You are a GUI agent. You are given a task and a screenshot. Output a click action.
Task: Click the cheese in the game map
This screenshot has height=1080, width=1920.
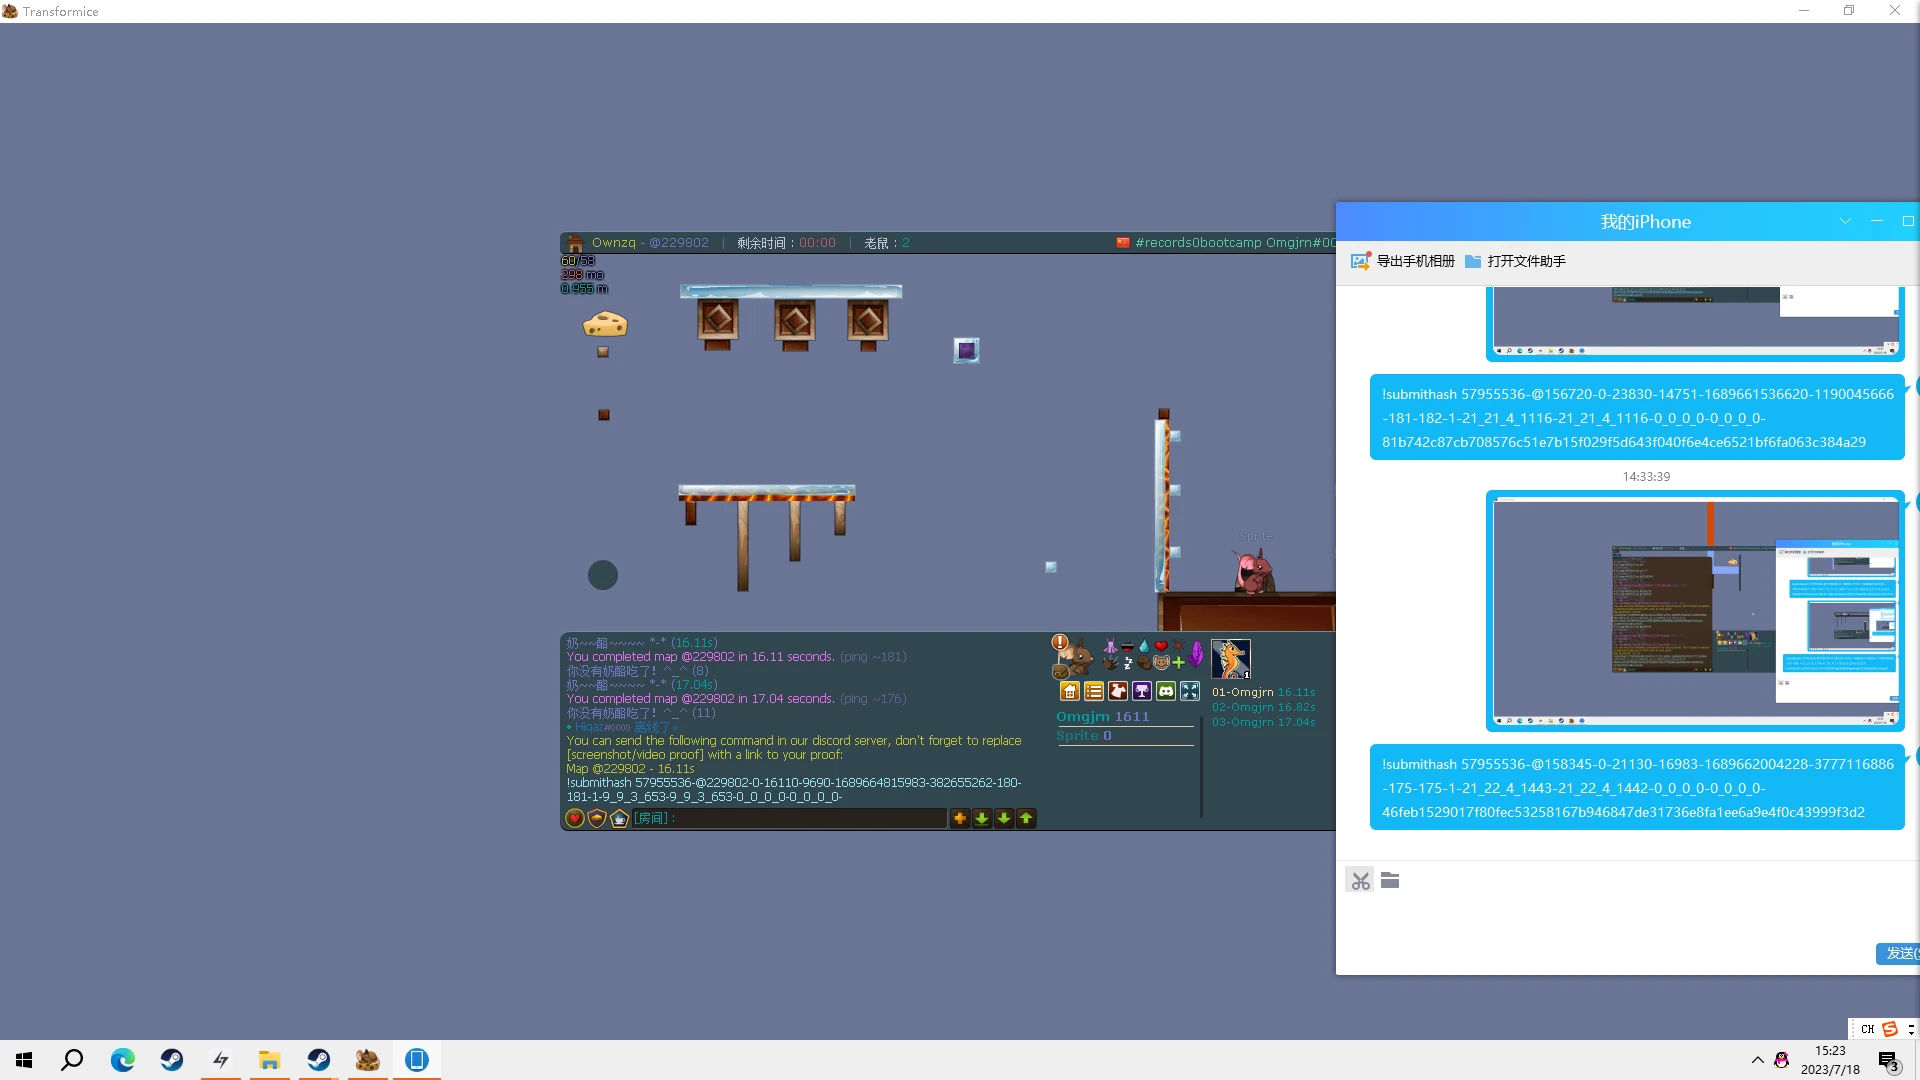[605, 323]
